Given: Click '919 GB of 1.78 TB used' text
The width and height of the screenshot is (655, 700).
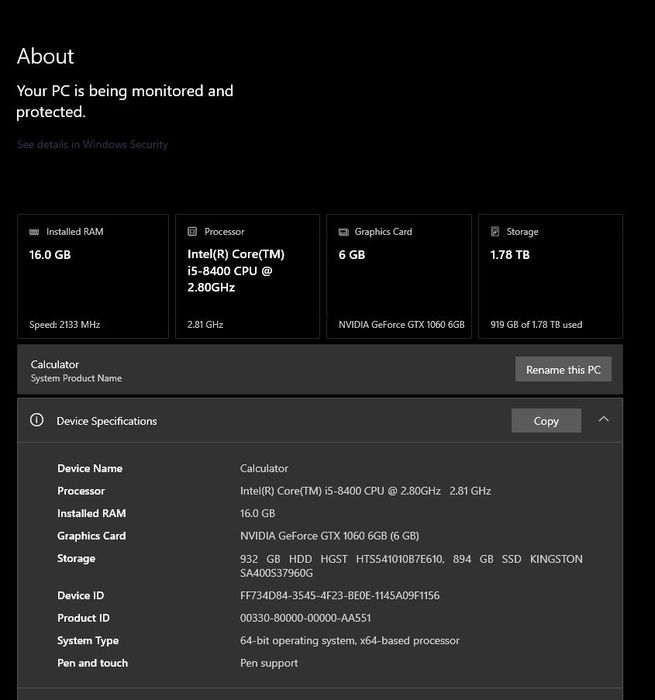Looking at the screenshot, I should pos(536,325).
